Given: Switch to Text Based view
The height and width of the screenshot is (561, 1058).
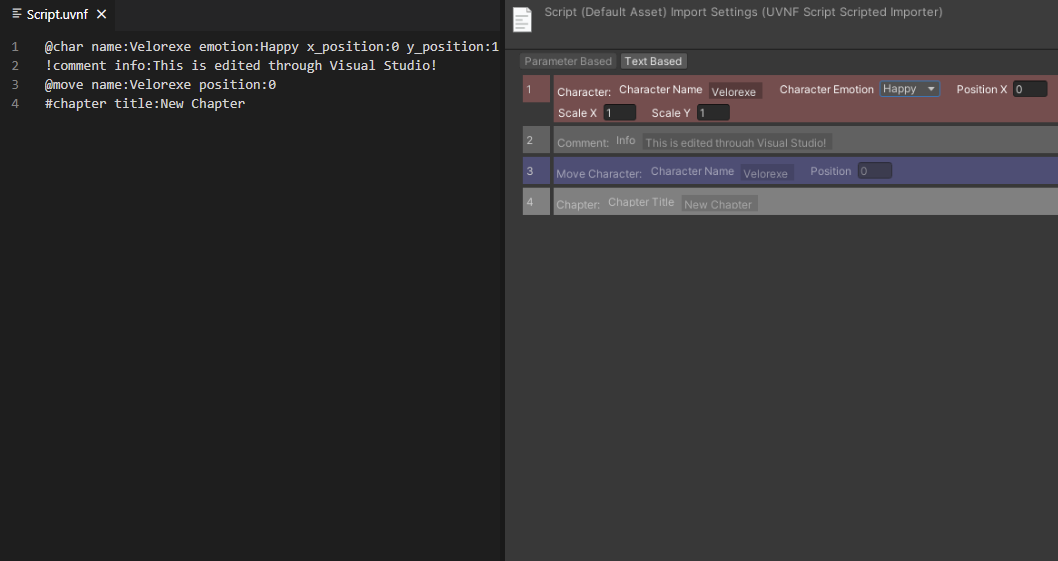Looking at the screenshot, I should click(653, 61).
